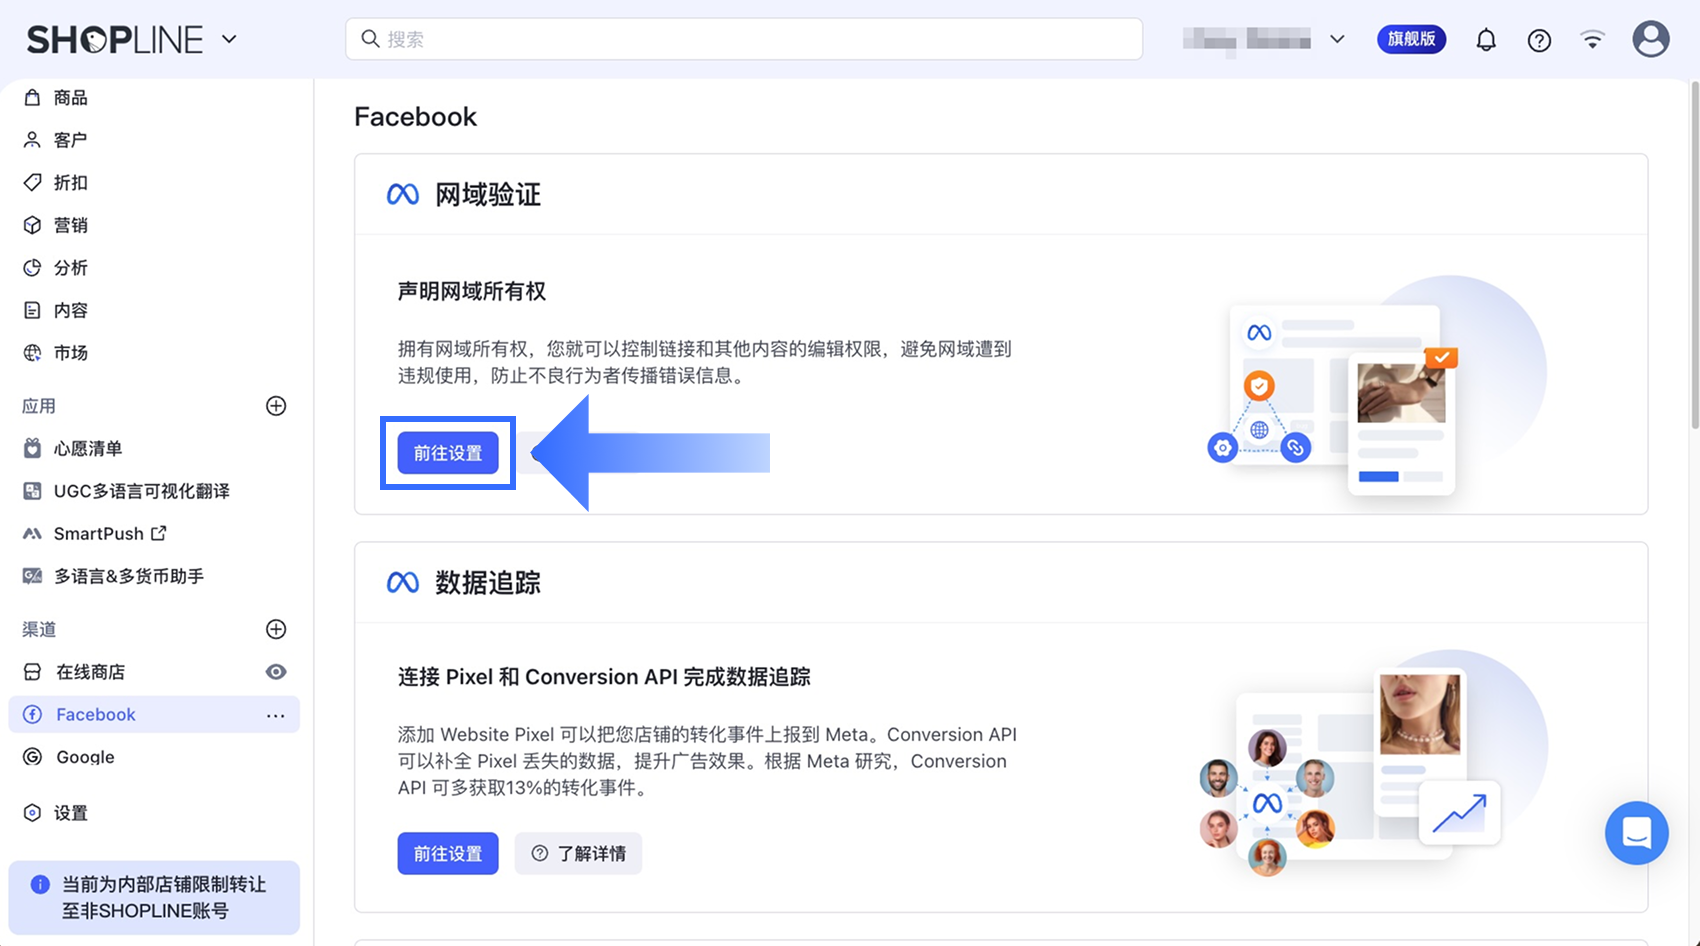Click the 客户 person icon
This screenshot has height=946, width=1700.
click(33, 140)
